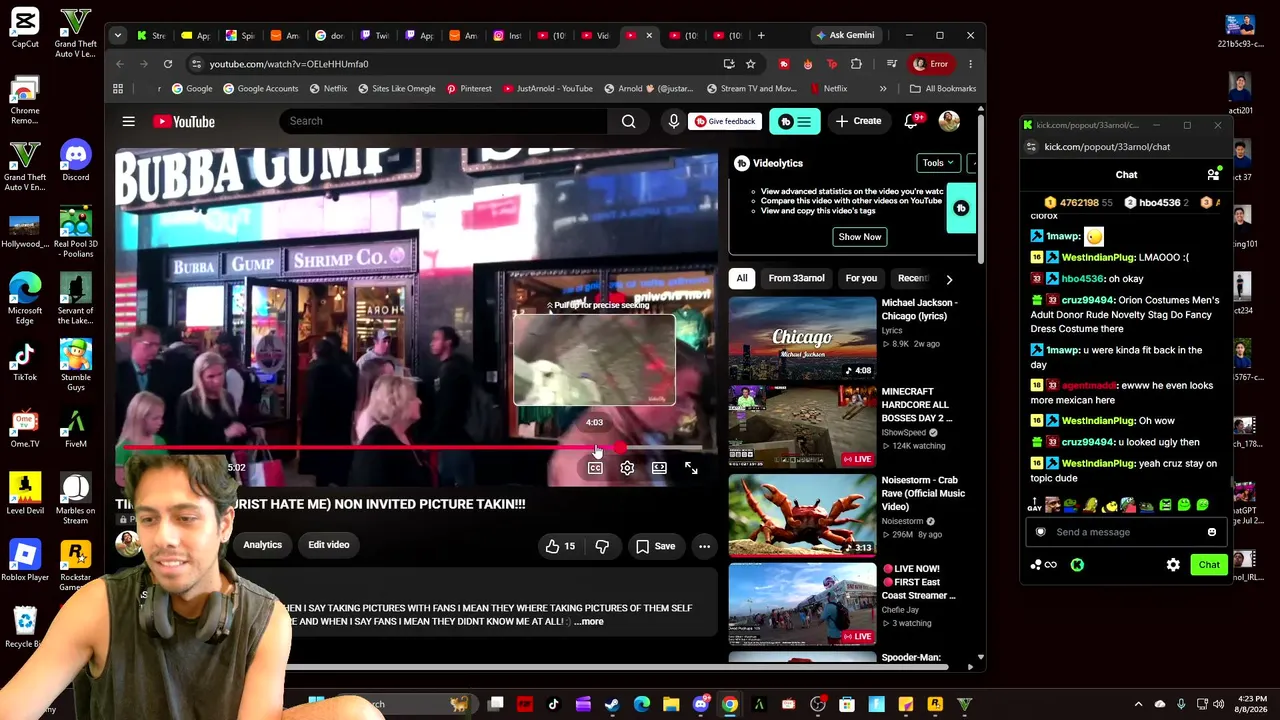
Task: Open YouTube notifications bell
Action: tap(911, 121)
